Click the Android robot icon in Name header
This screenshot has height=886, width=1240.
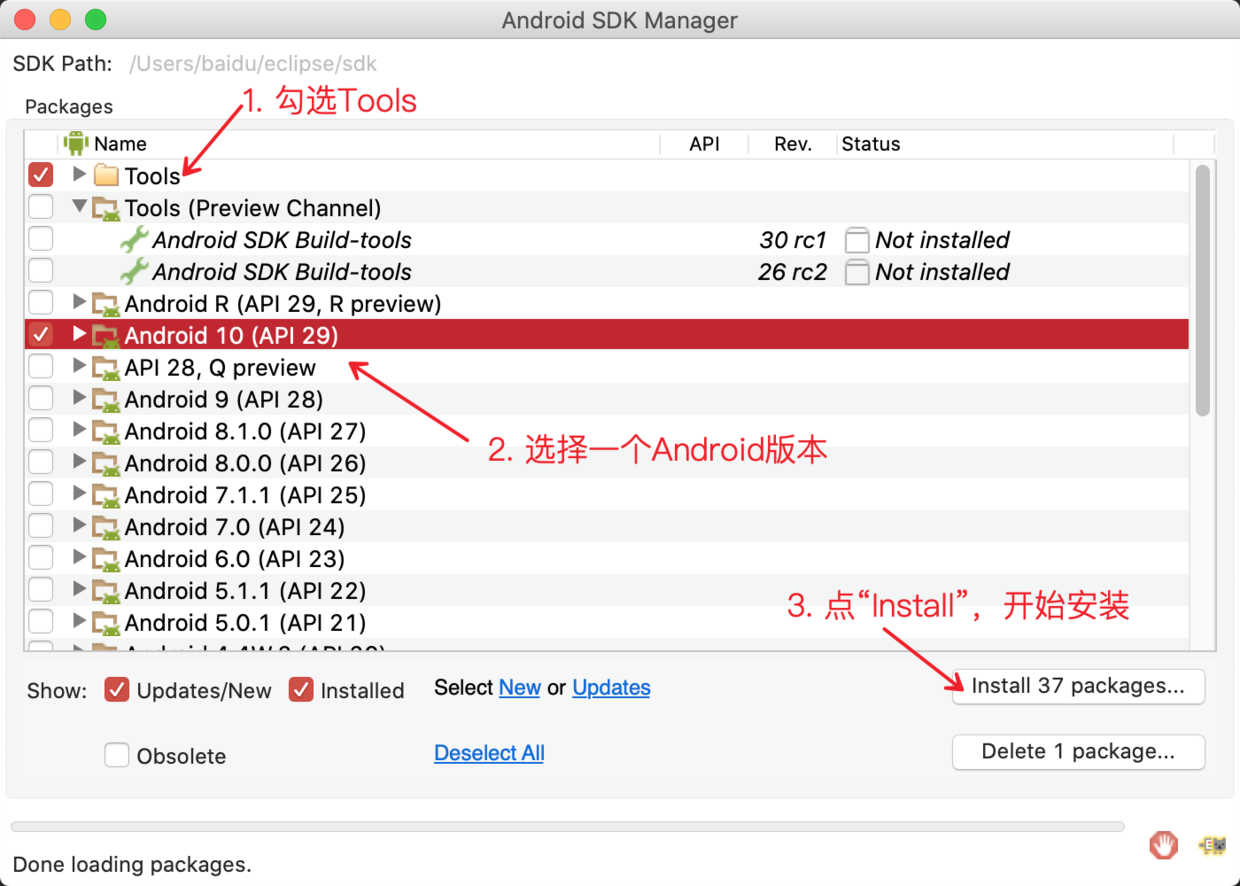(76, 144)
